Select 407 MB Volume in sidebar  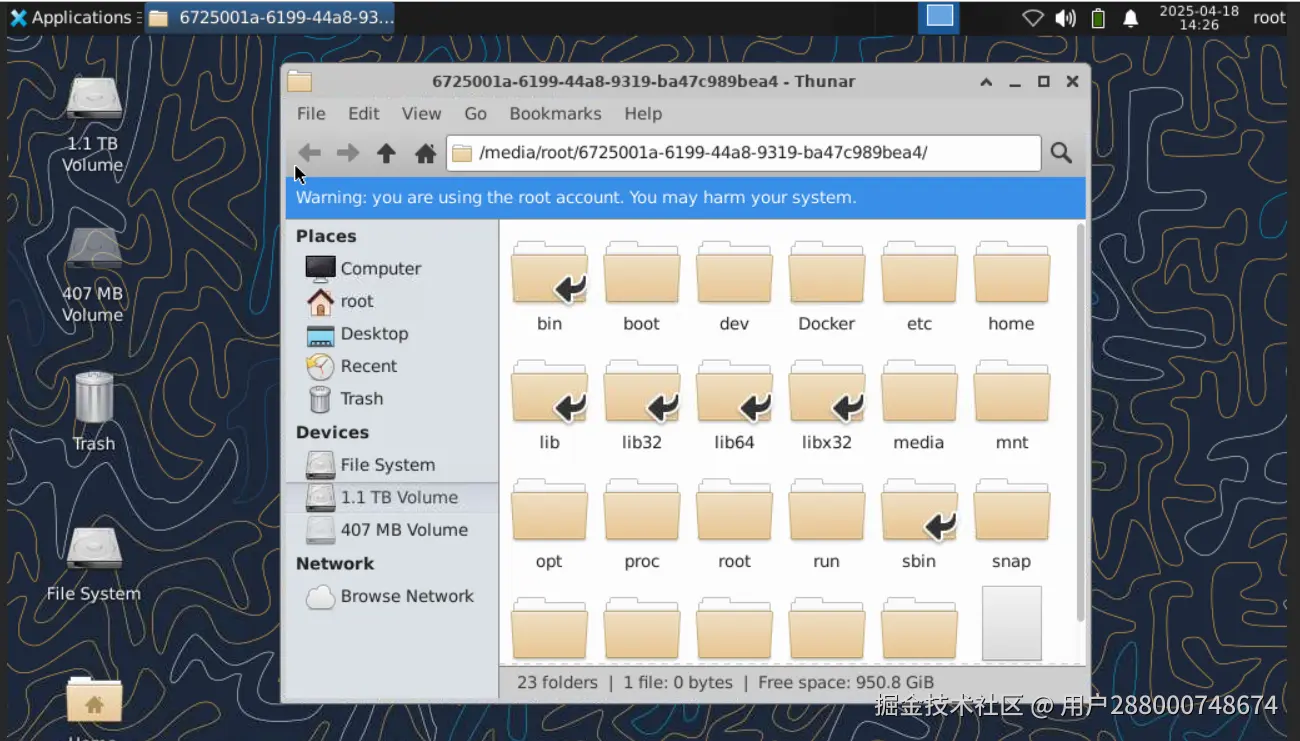tap(392, 529)
